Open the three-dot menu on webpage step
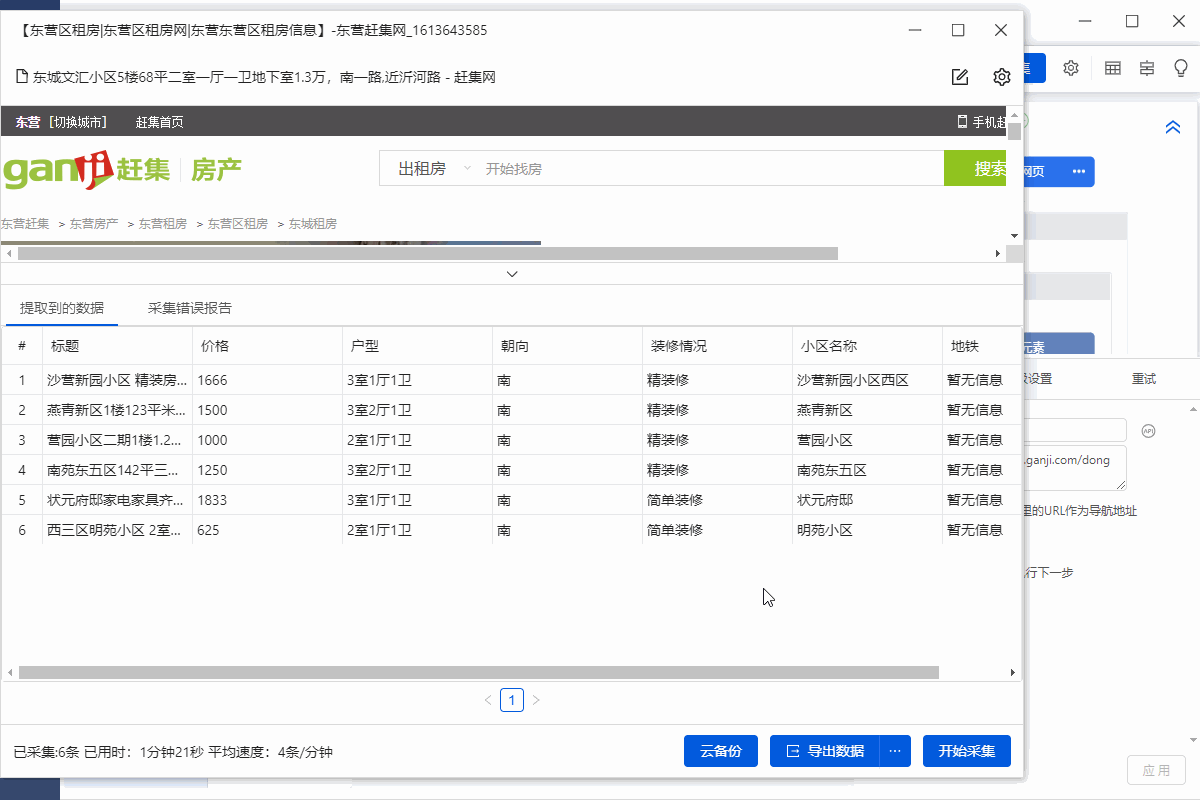Image resolution: width=1200 pixels, height=800 pixels. [1078, 171]
